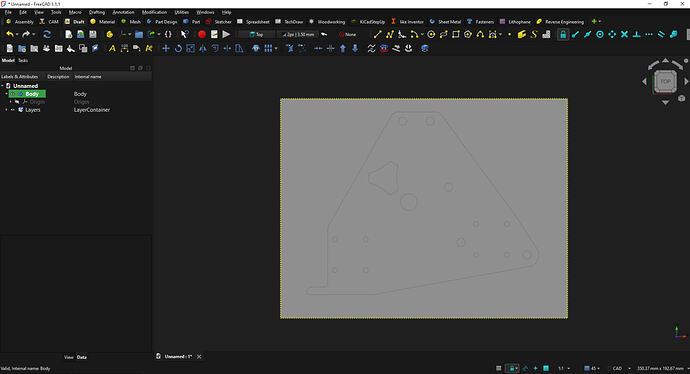This screenshot has width=690, height=374.
Task: Switch to the Sketcher workbench tab
Action: 219,22
